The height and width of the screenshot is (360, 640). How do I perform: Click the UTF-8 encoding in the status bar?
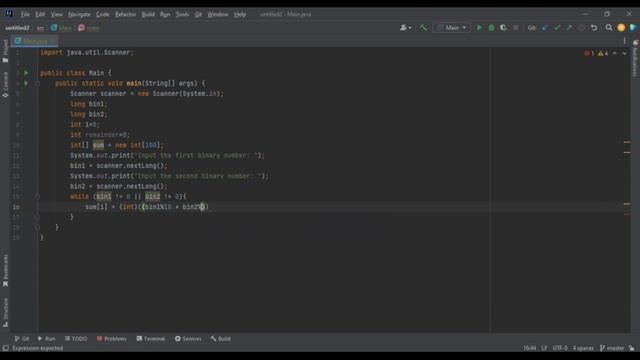(x=560, y=348)
